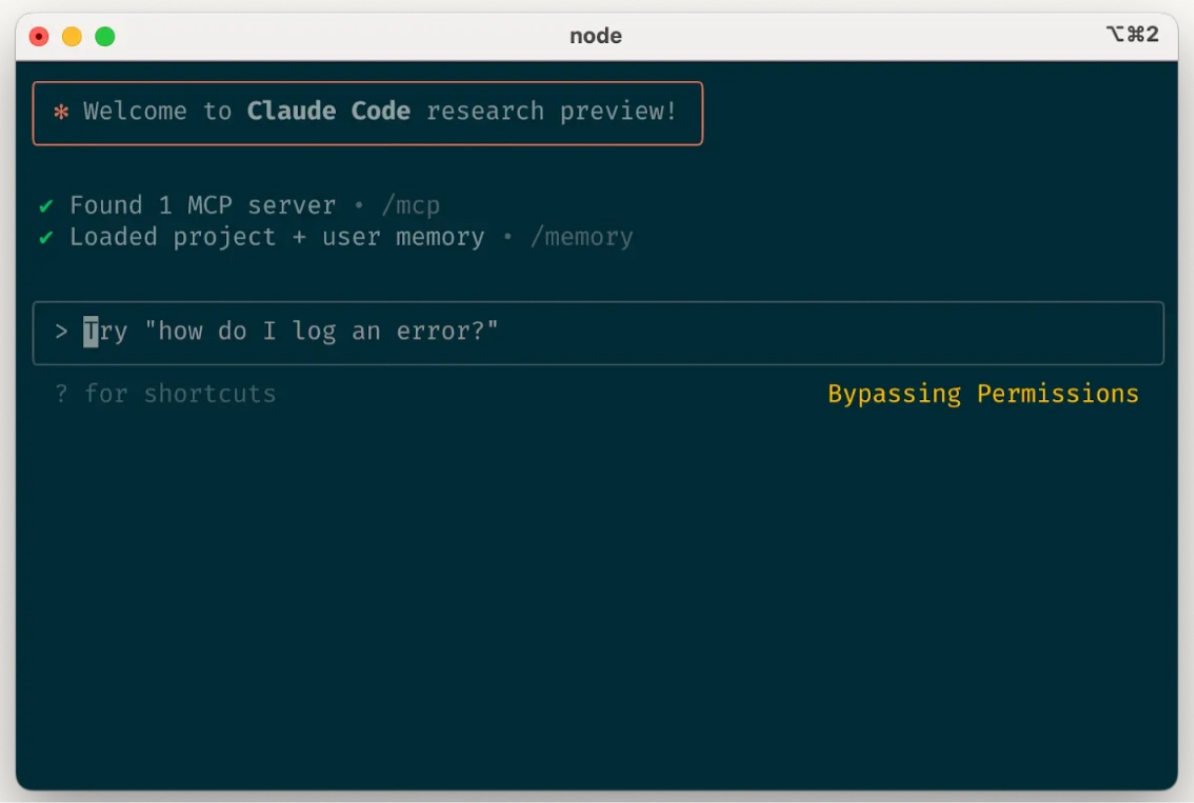This screenshot has height=803, width=1194.
Task: Click the green checkmark beside Found 1 MCP server
Action: pos(46,206)
